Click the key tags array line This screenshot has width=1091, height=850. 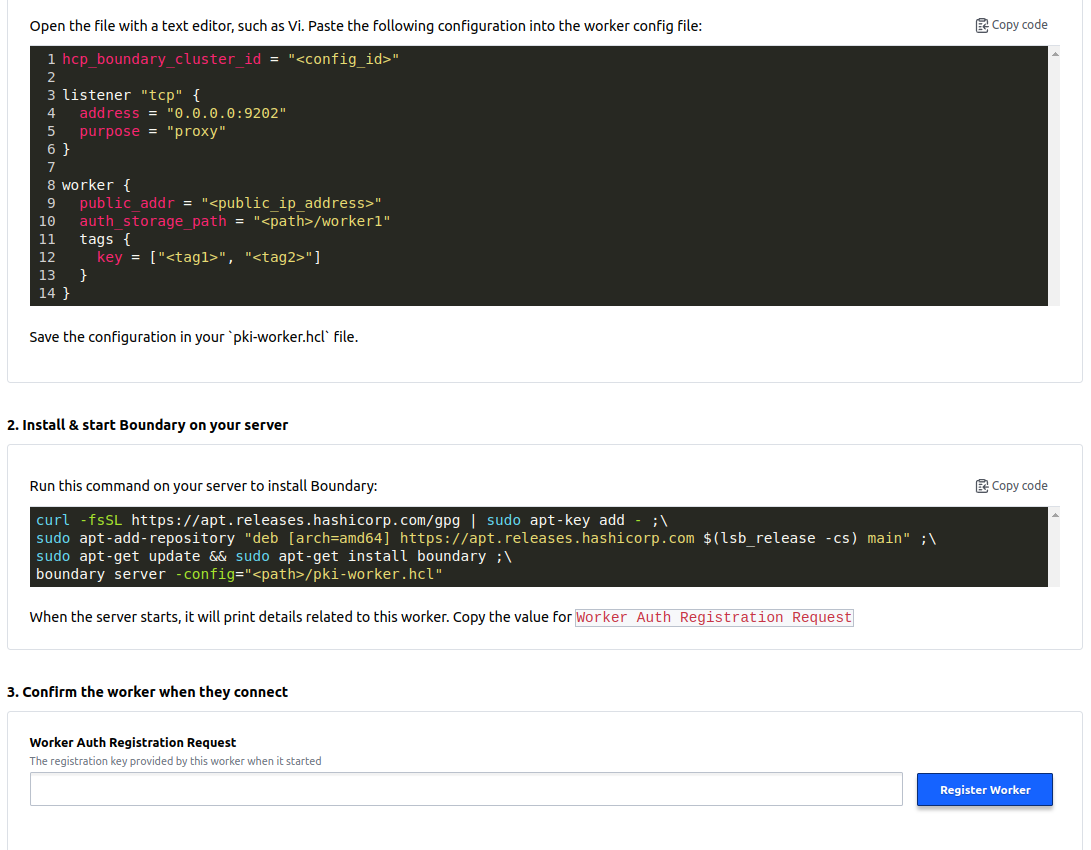208,257
